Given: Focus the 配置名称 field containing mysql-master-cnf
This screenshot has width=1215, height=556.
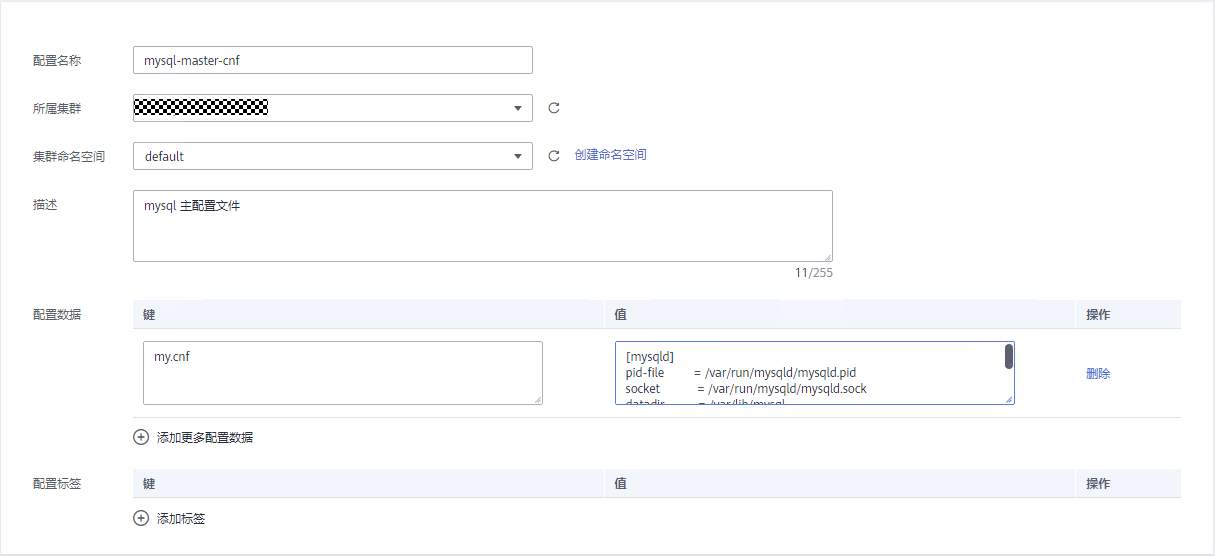Looking at the screenshot, I should click(332, 60).
